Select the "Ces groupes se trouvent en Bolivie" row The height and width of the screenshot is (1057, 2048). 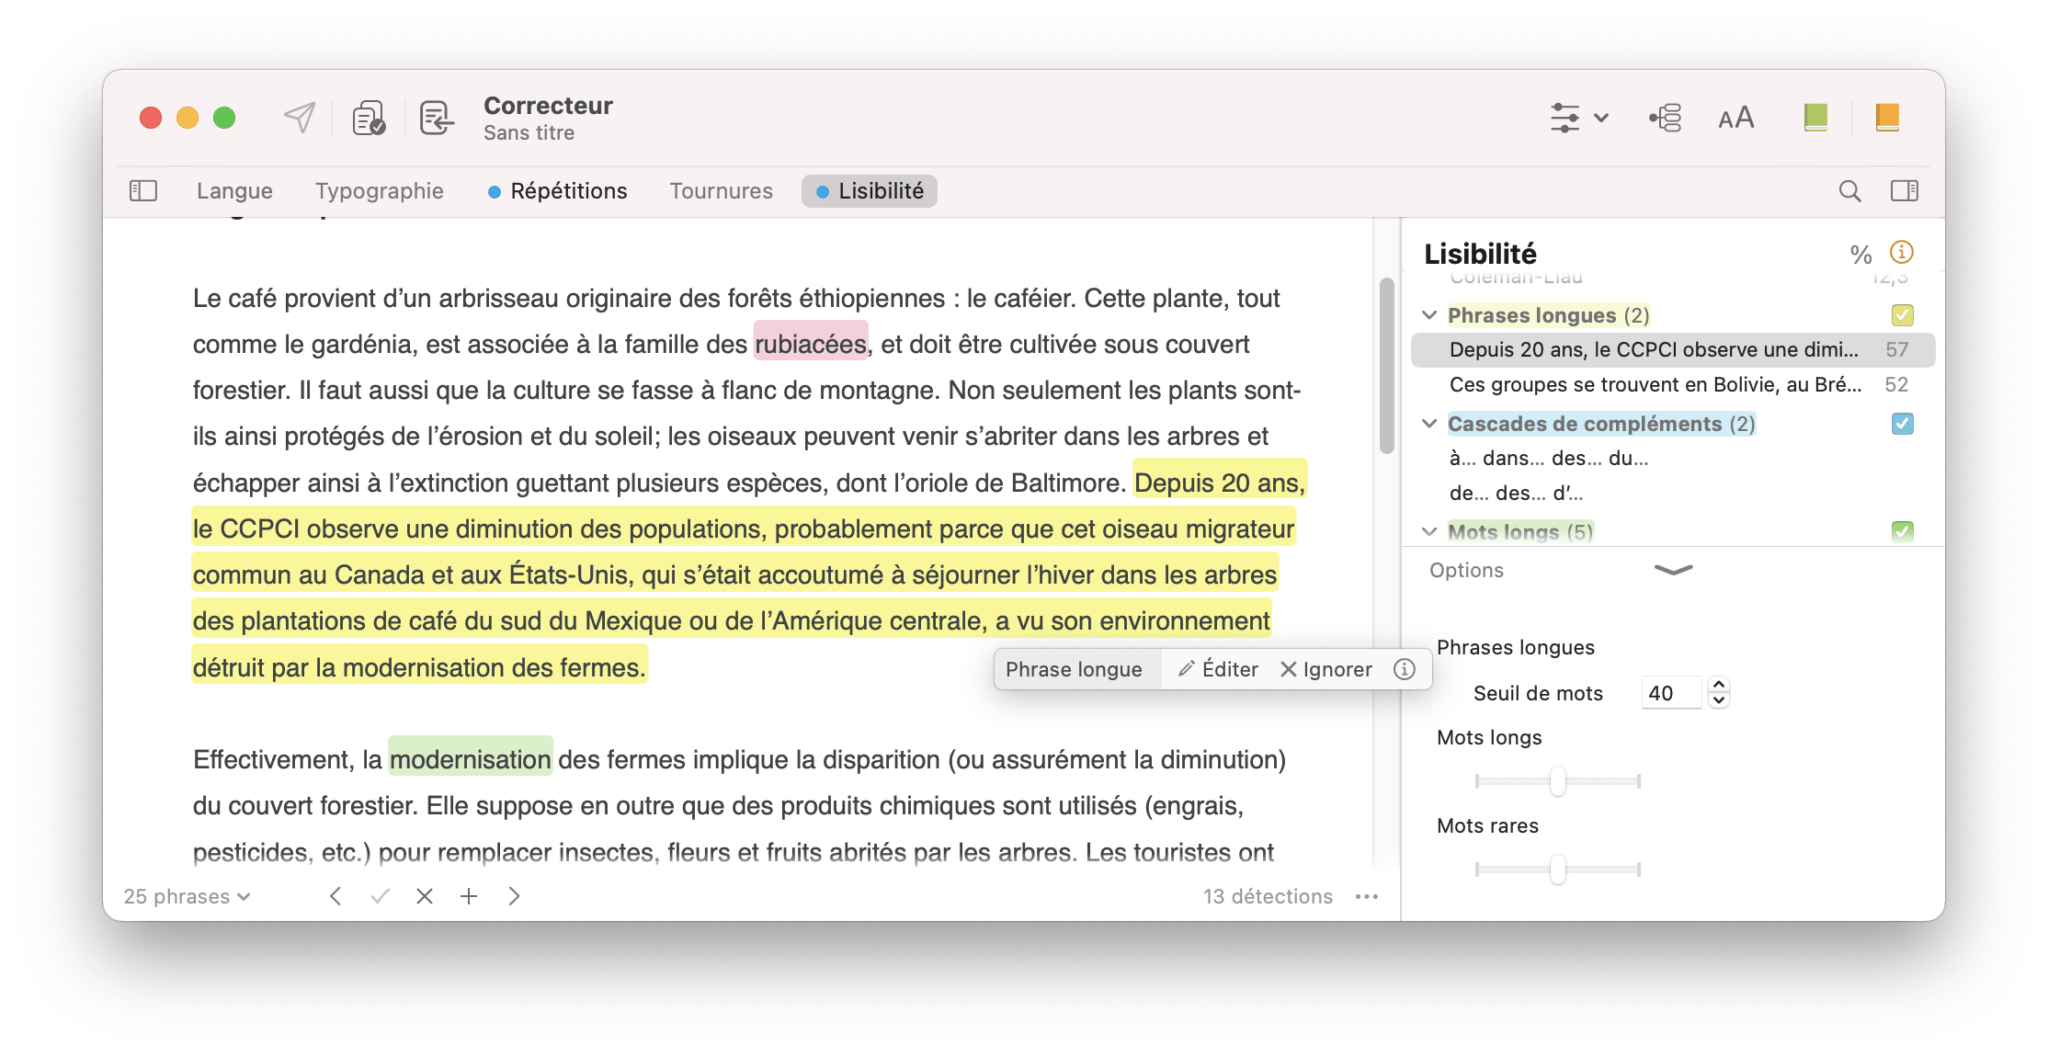(x=1672, y=385)
